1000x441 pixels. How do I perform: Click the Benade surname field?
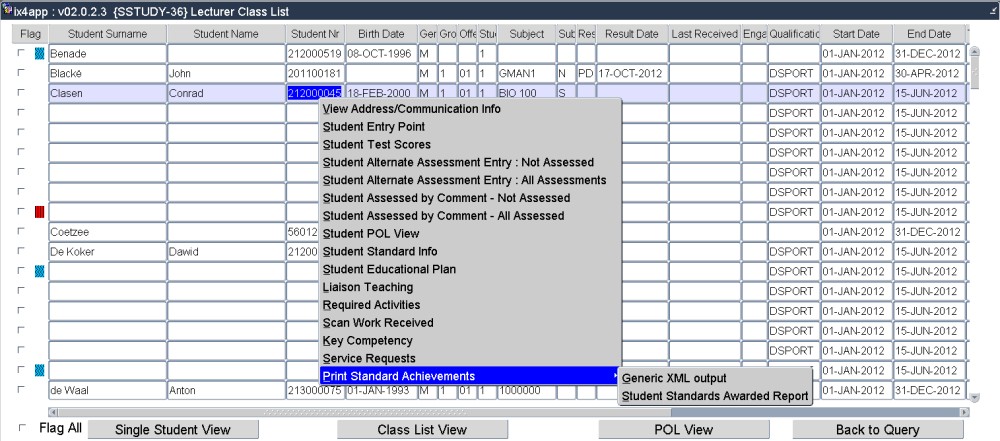107,54
